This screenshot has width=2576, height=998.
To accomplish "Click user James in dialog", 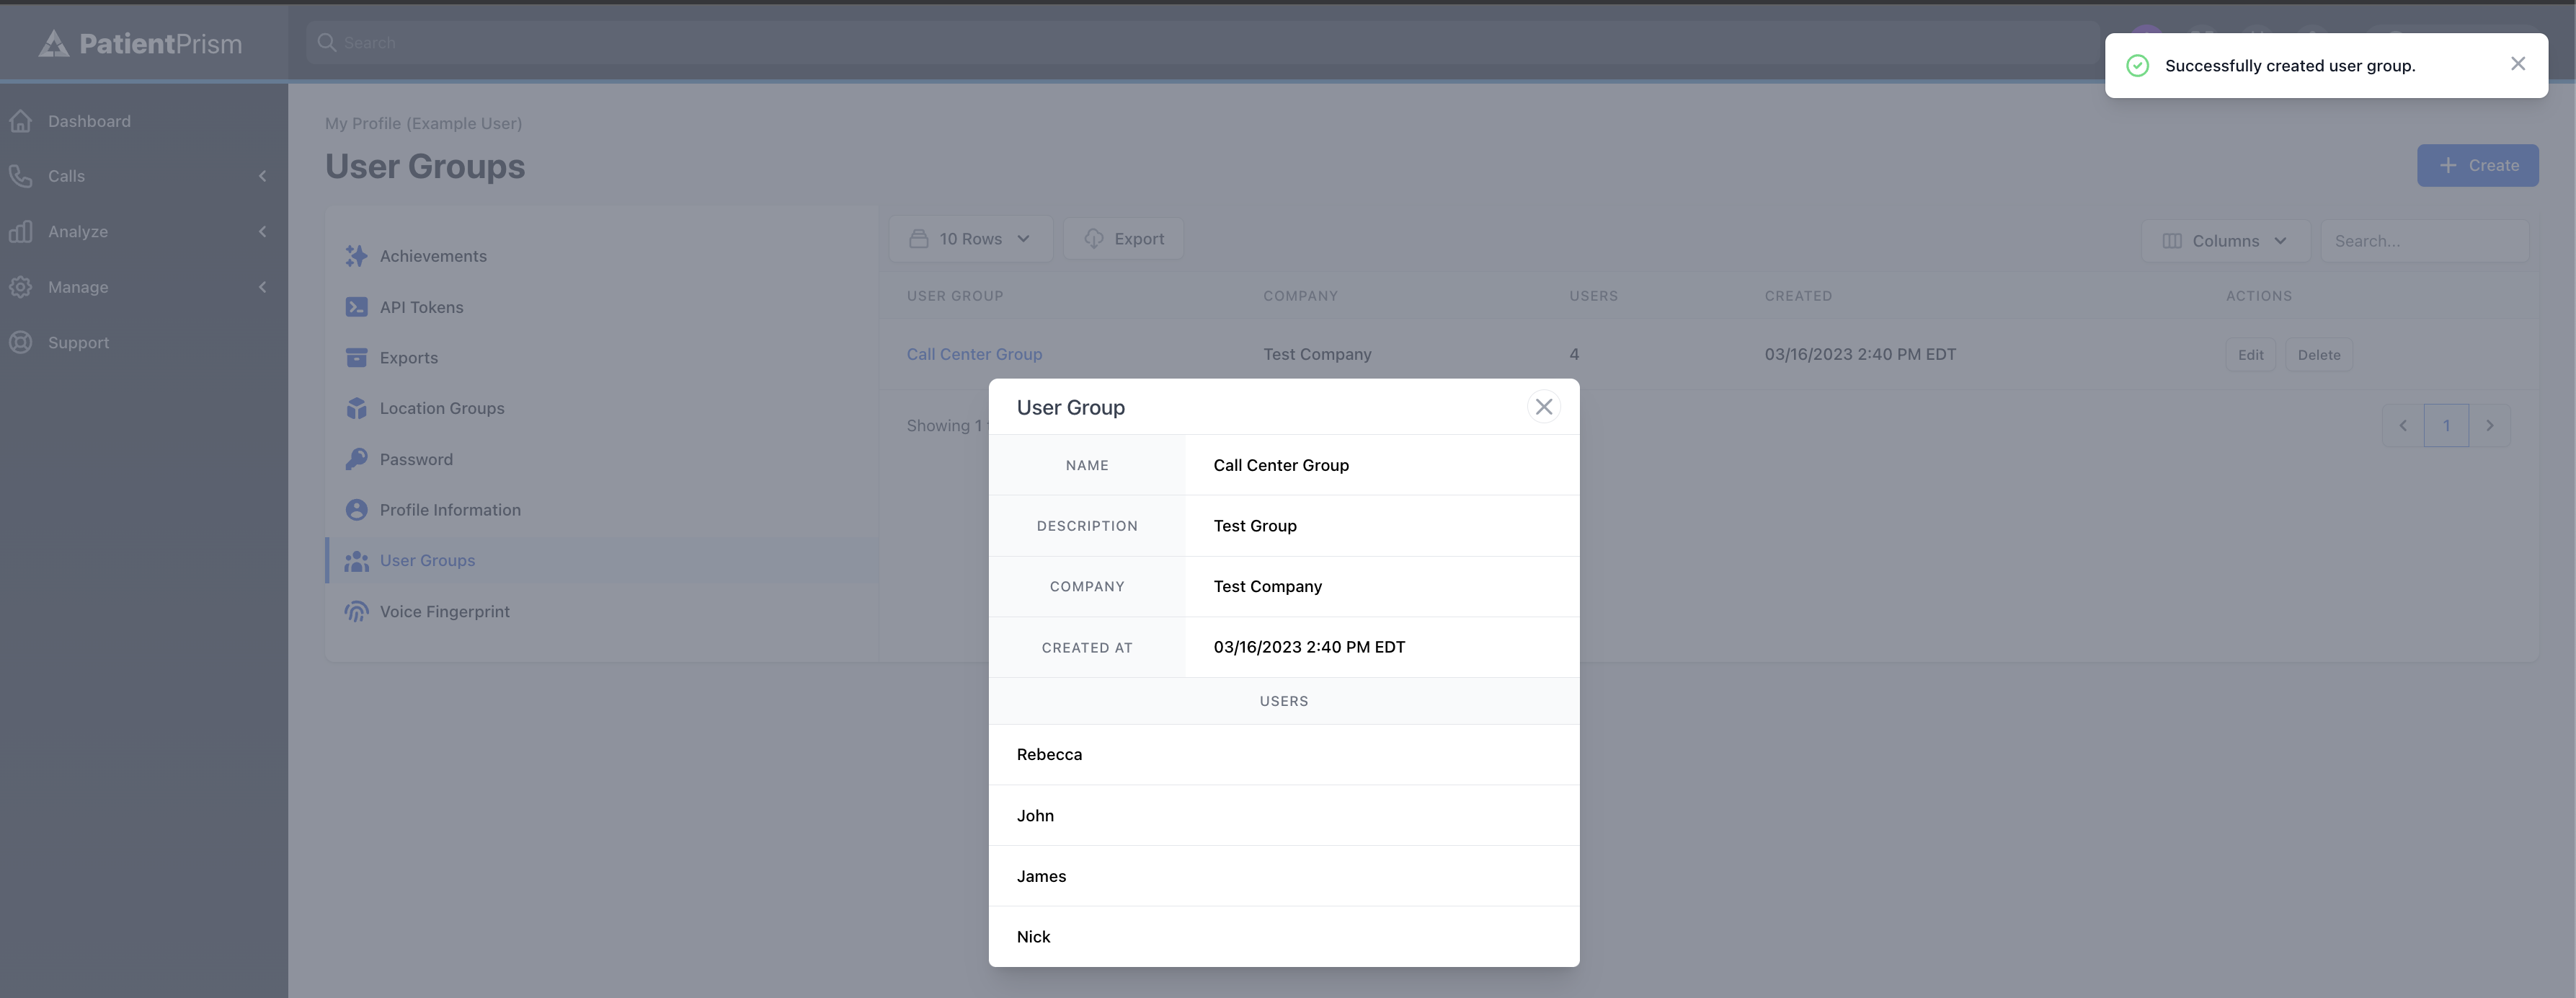I will click(1283, 876).
